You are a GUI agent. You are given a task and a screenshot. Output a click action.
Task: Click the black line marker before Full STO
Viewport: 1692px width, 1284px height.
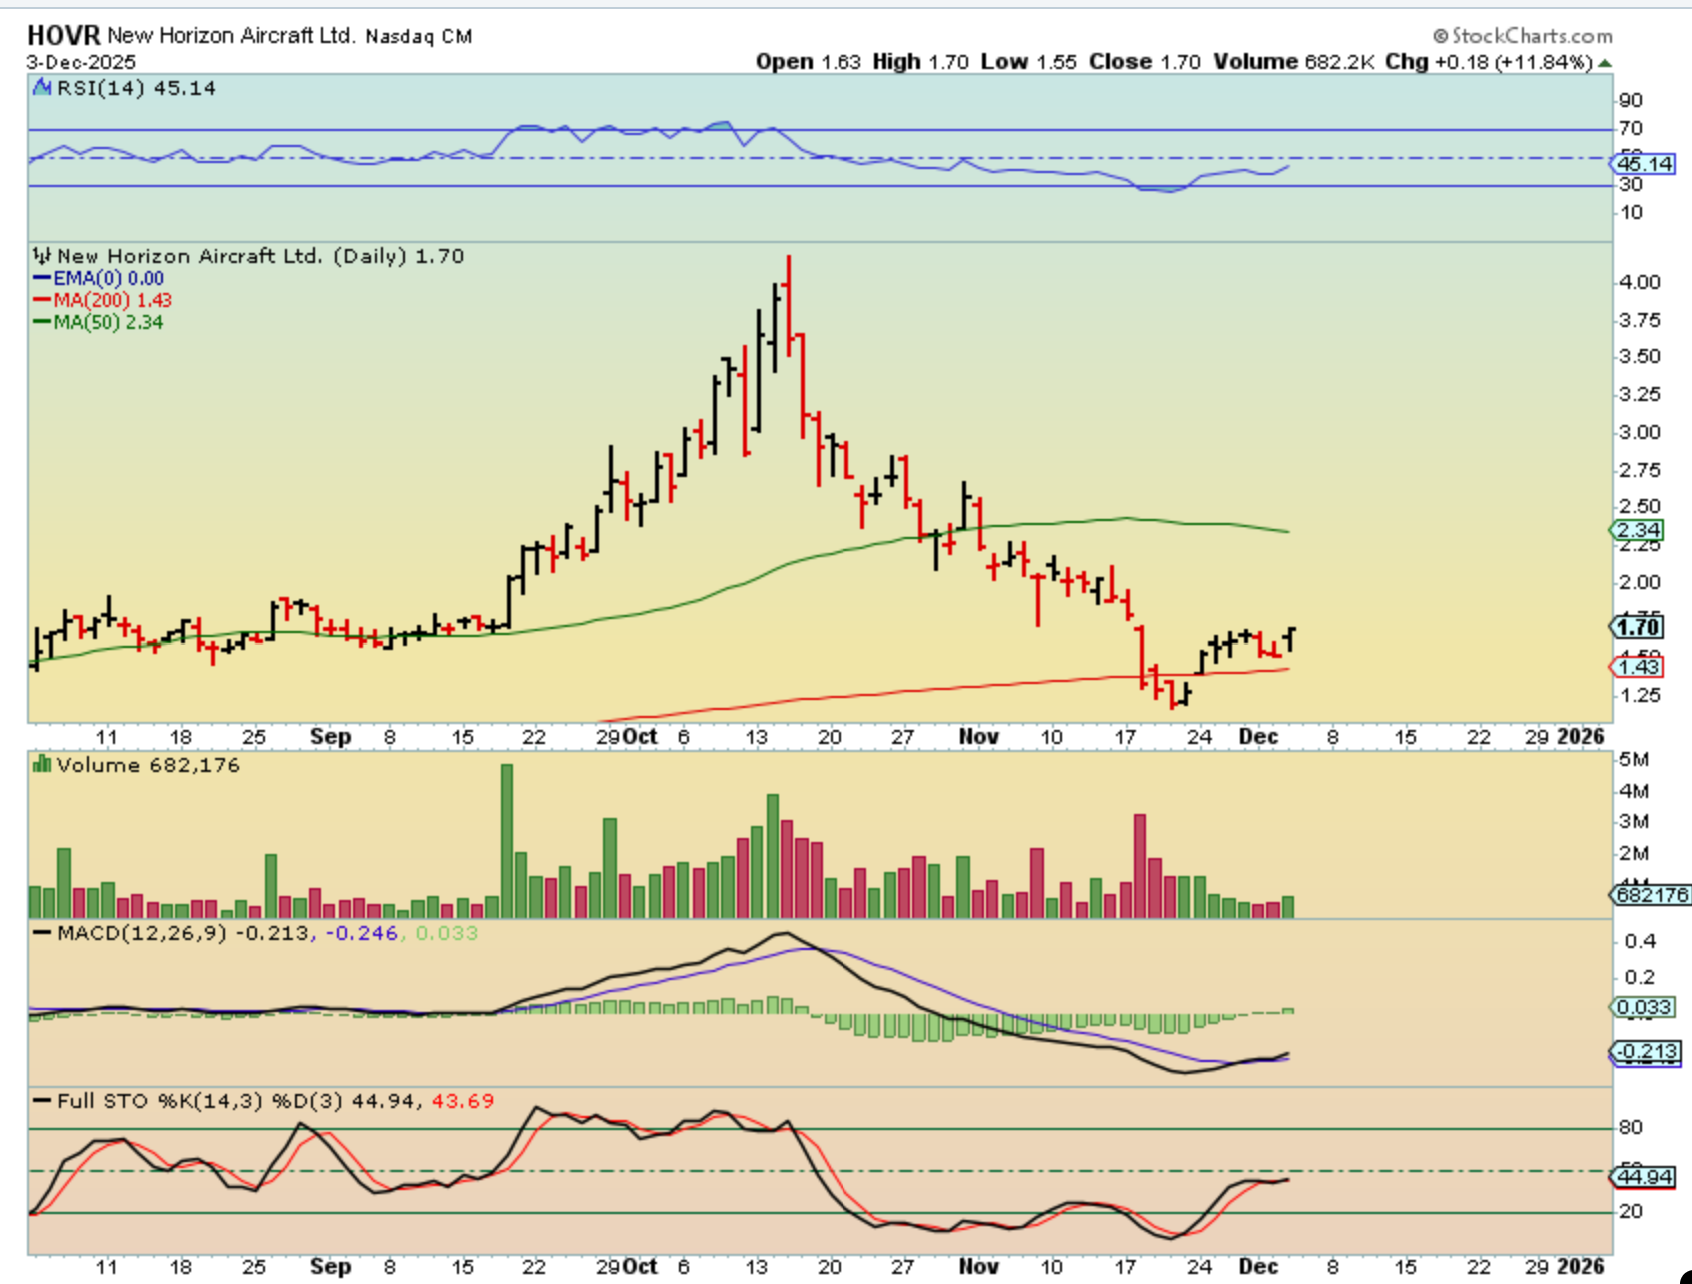(42, 1101)
